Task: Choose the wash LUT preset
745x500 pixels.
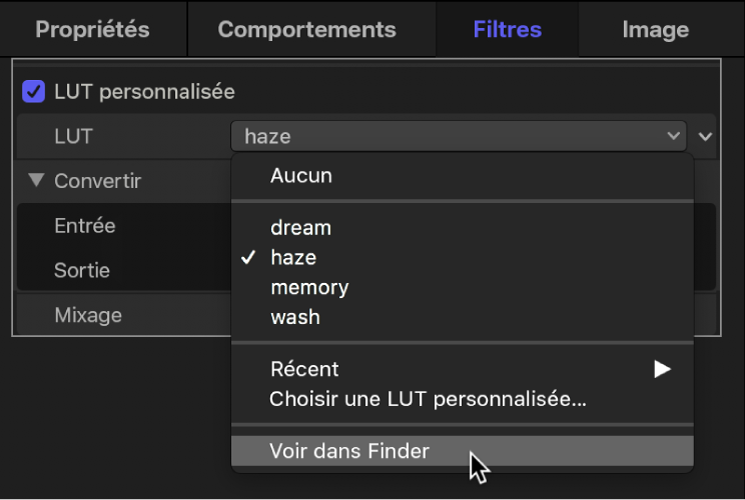Action: pos(295,318)
